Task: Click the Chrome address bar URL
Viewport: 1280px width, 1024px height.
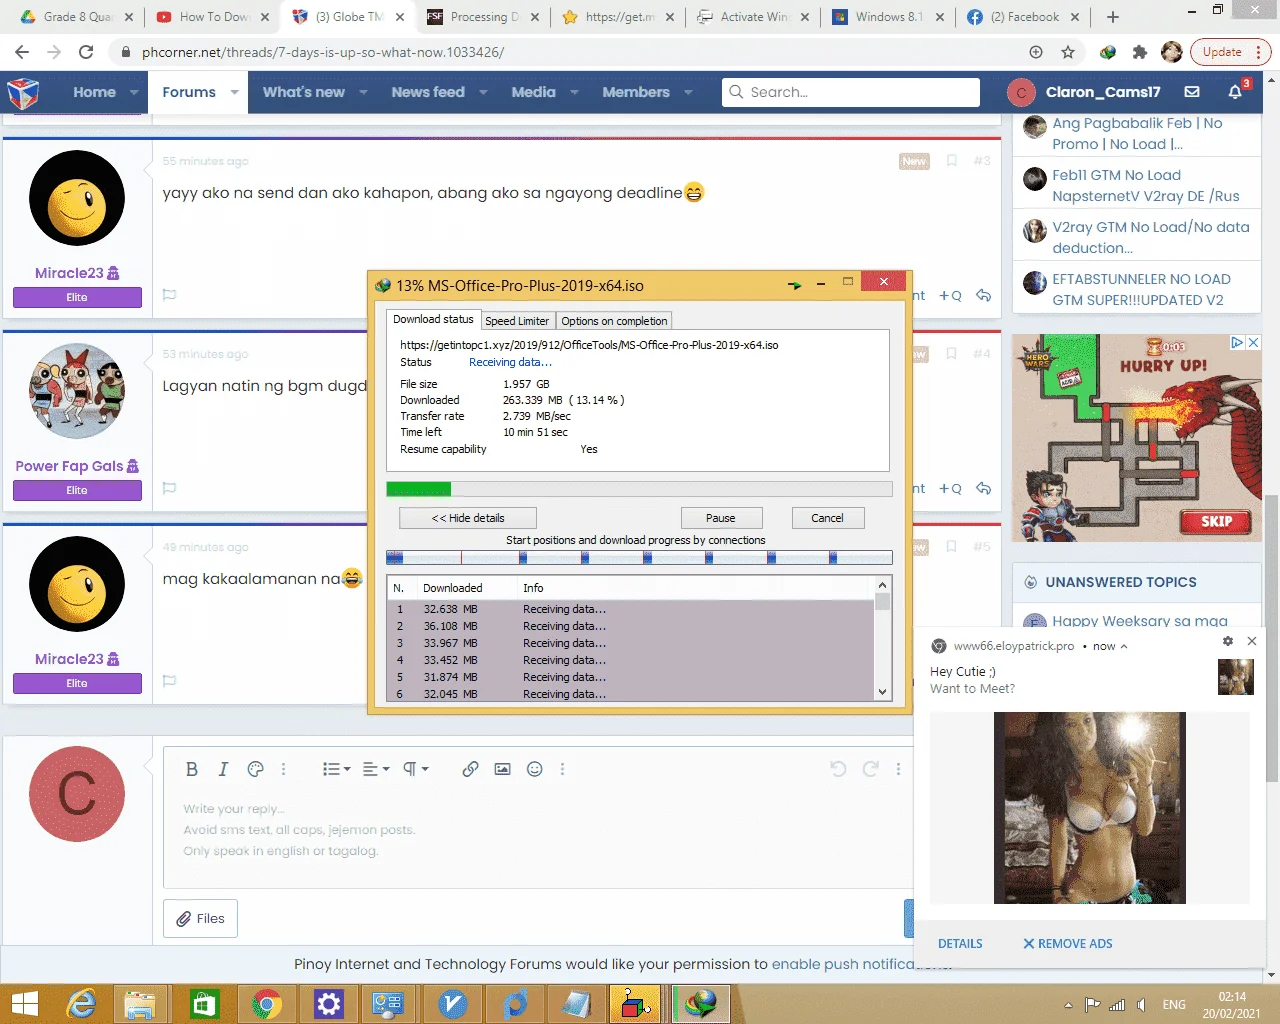Action: 322,52
